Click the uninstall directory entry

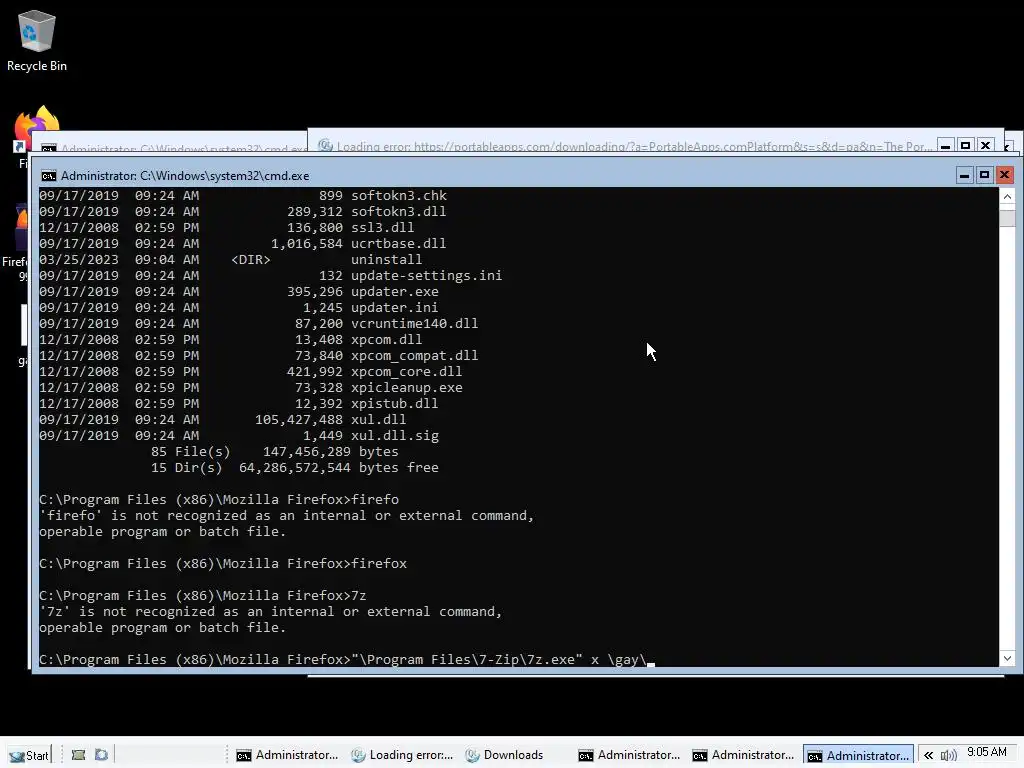387,259
